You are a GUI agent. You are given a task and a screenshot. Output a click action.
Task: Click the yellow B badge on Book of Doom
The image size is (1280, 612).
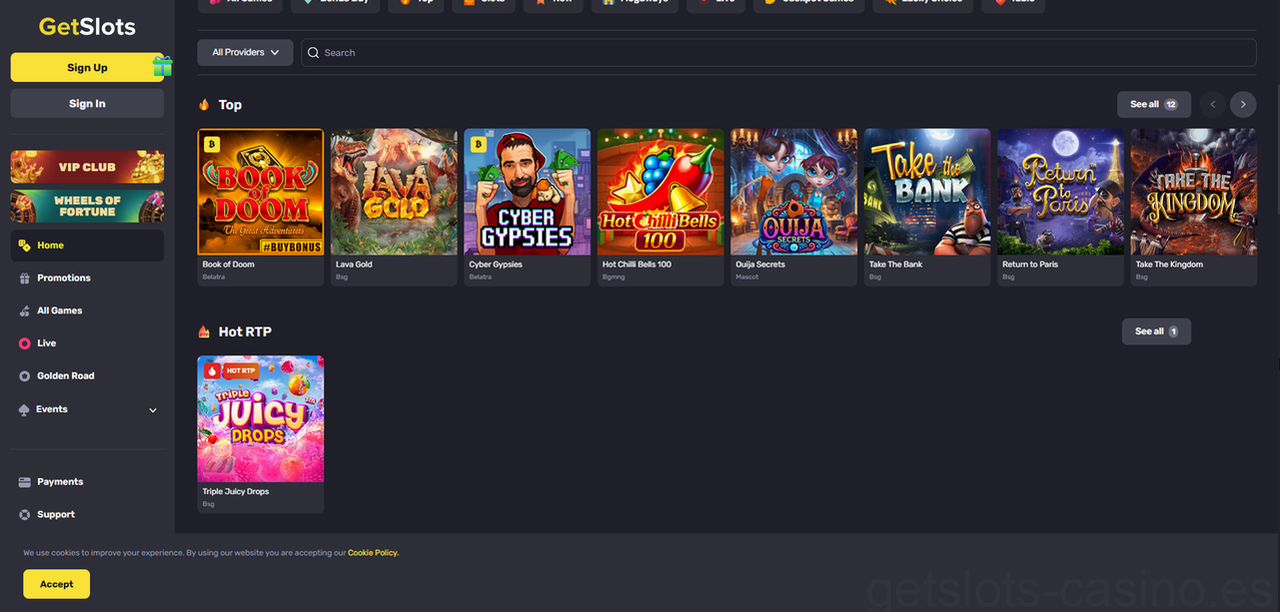tap(211, 144)
